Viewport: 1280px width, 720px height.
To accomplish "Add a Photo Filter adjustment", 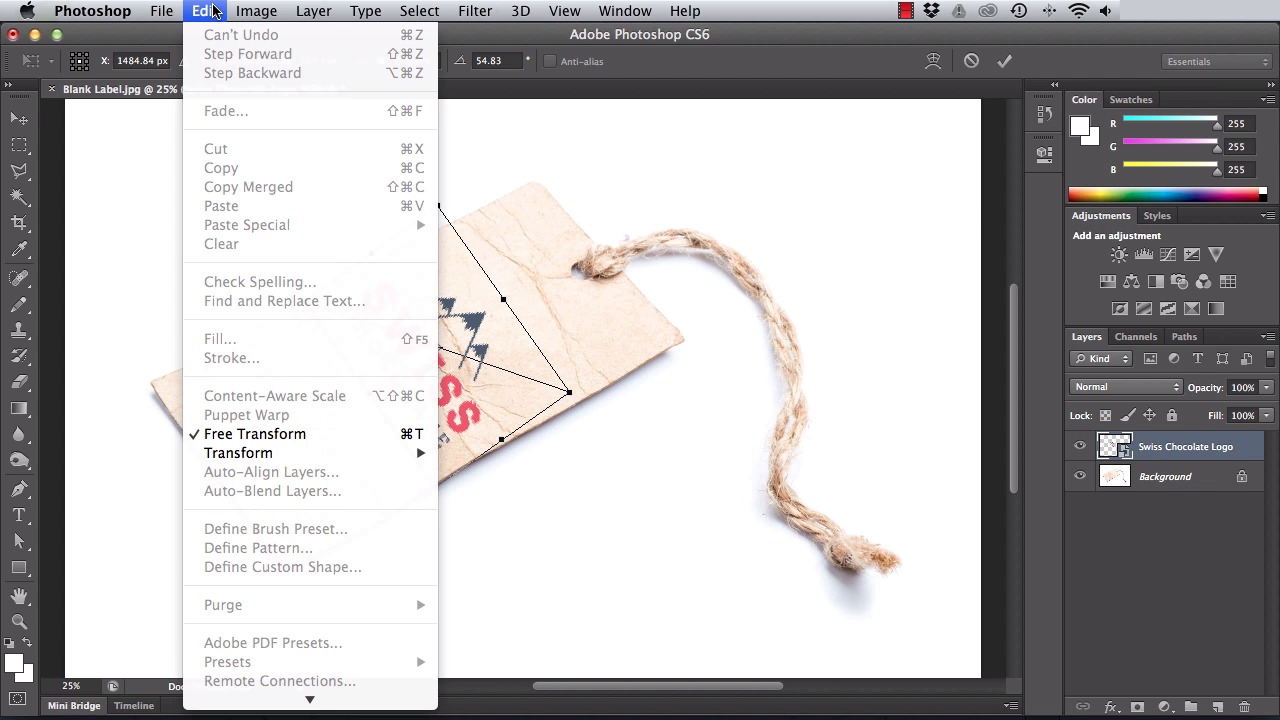I will click(x=1179, y=282).
